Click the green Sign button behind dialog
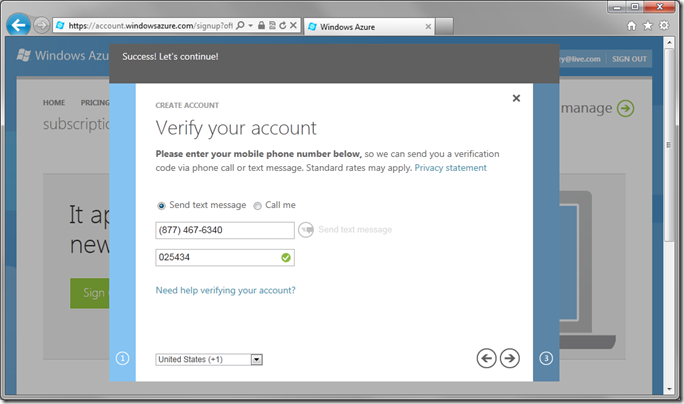The width and height of the screenshot is (684, 404). (90, 293)
